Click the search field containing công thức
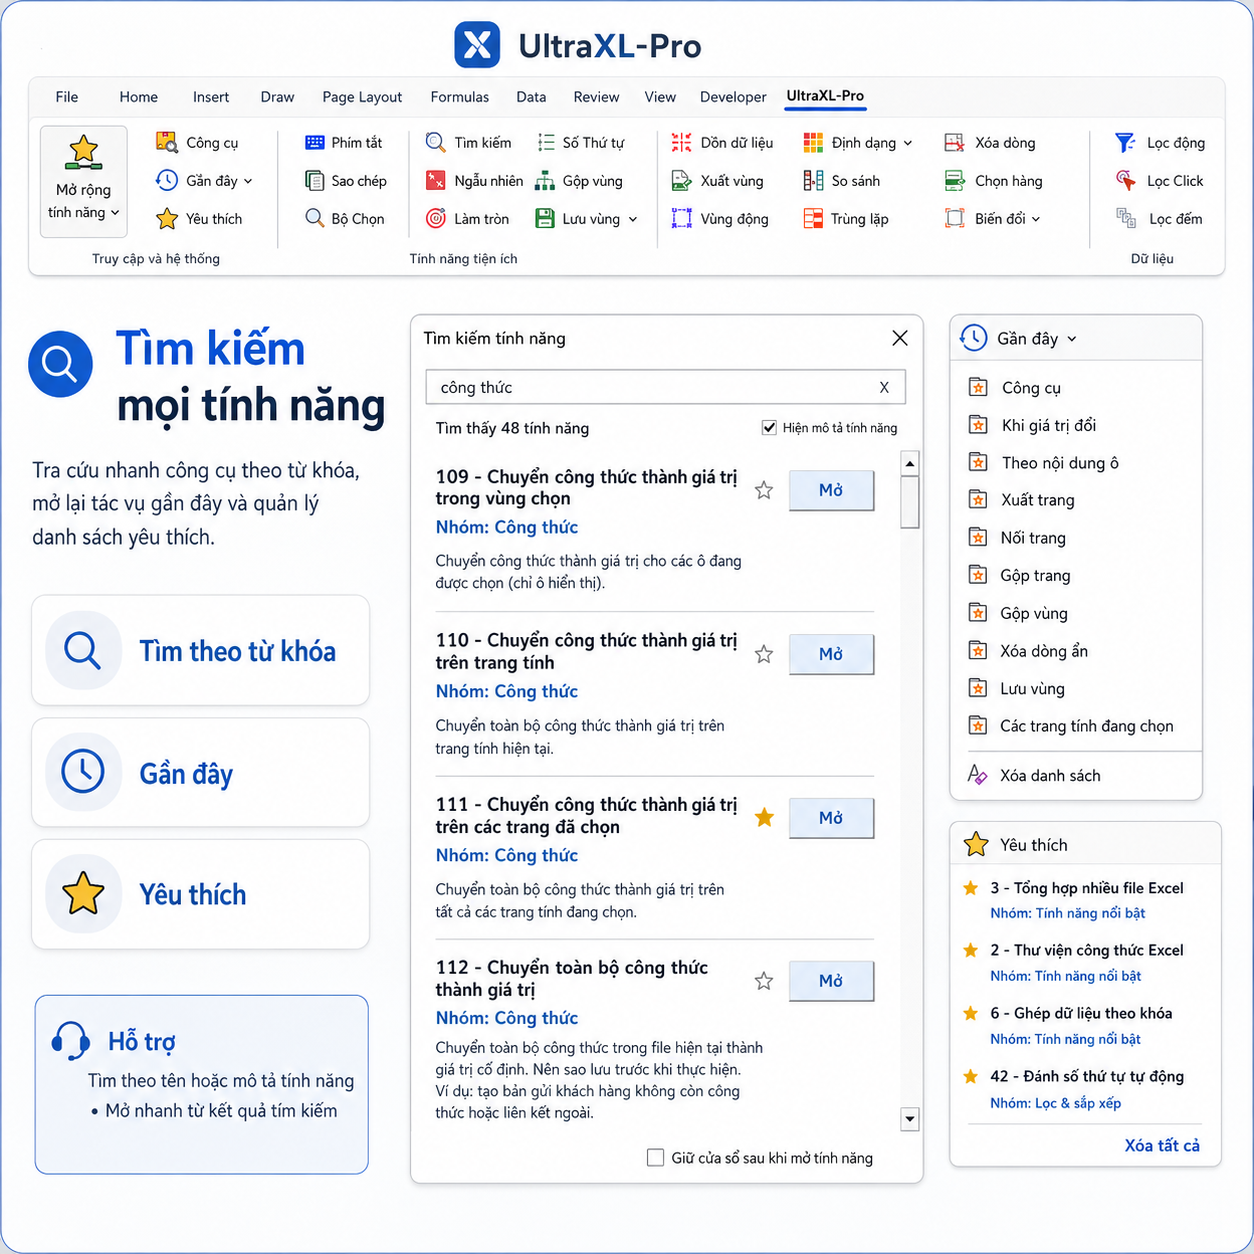The width and height of the screenshot is (1254, 1254). [x=666, y=387]
